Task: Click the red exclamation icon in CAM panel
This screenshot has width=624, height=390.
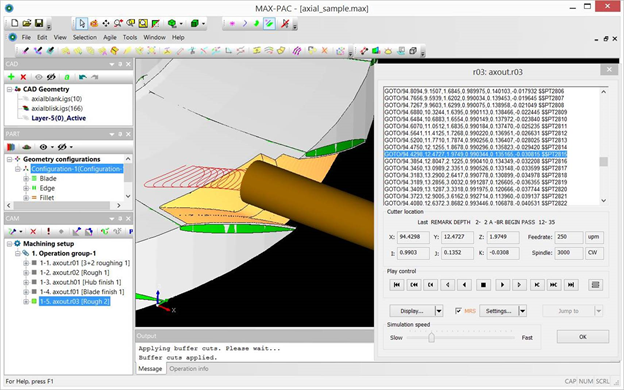Action: click(49, 231)
